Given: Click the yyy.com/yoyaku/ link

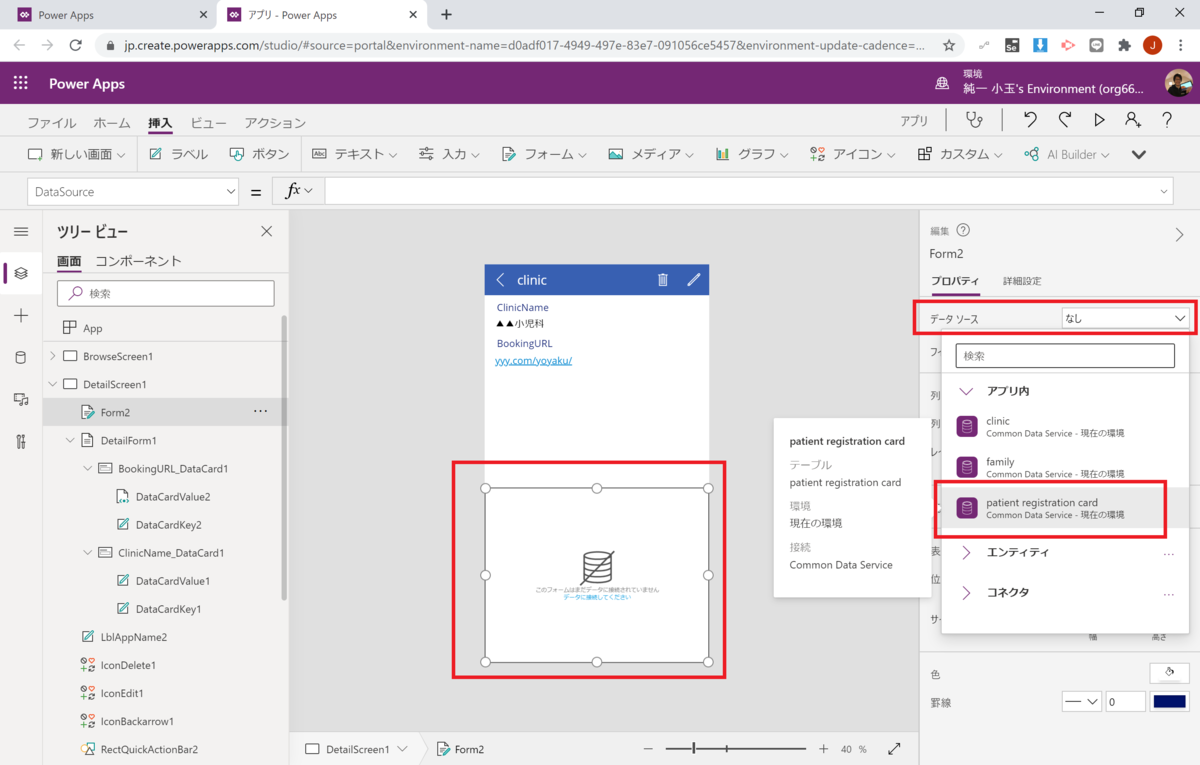Looking at the screenshot, I should tap(534, 360).
